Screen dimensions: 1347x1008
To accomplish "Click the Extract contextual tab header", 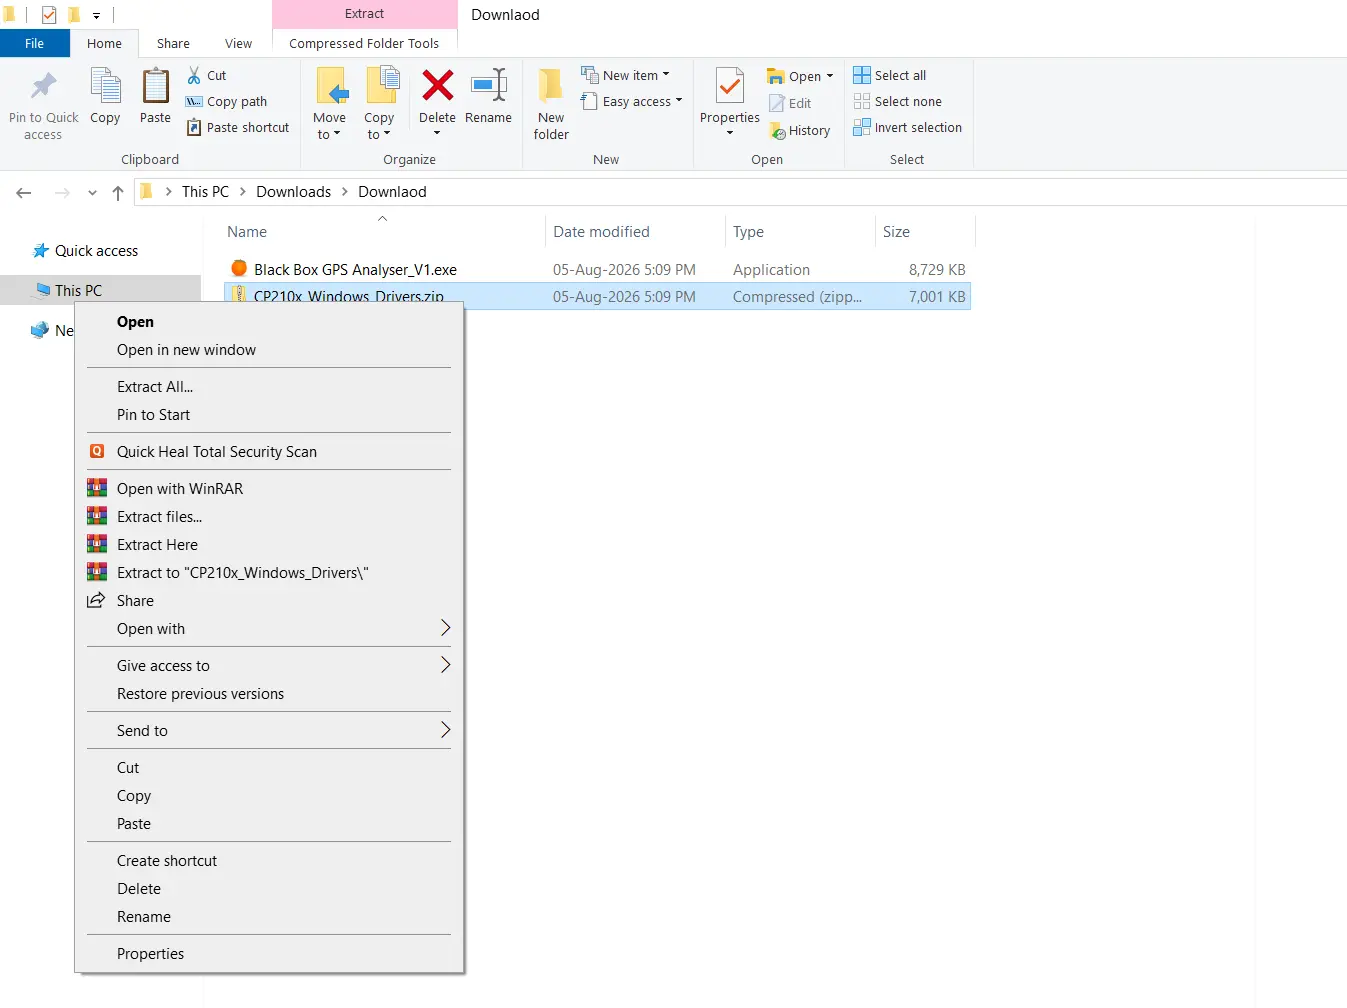I will tap(364, 14).
